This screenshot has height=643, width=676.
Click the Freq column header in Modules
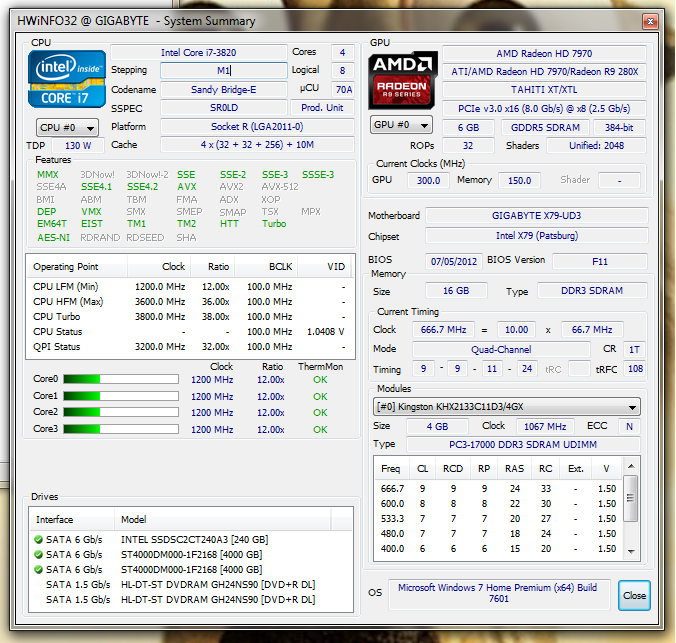pos(391,469)
